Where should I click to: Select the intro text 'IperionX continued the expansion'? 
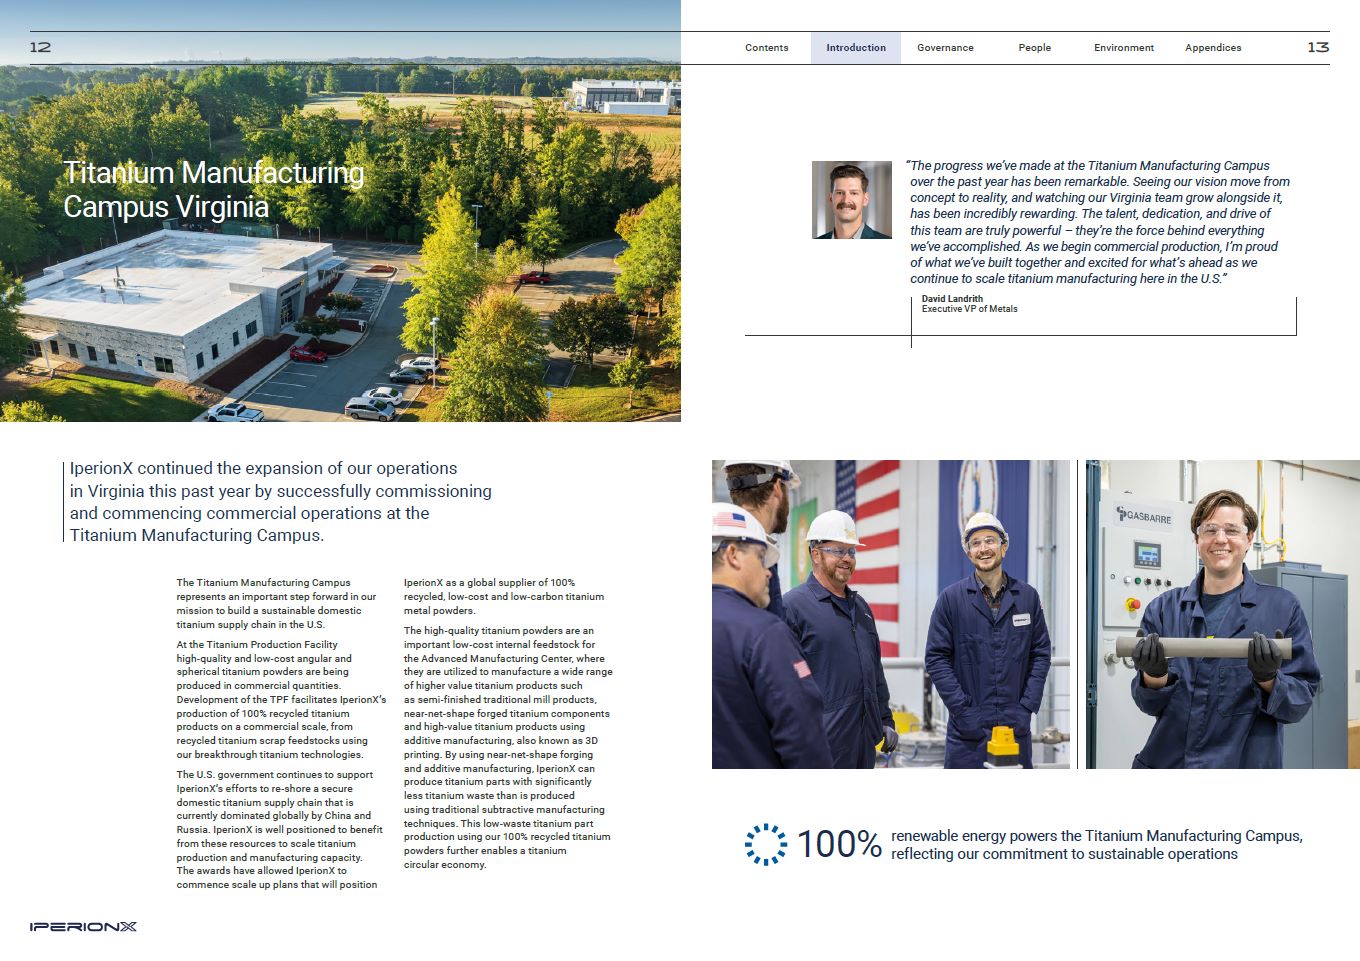281,501
